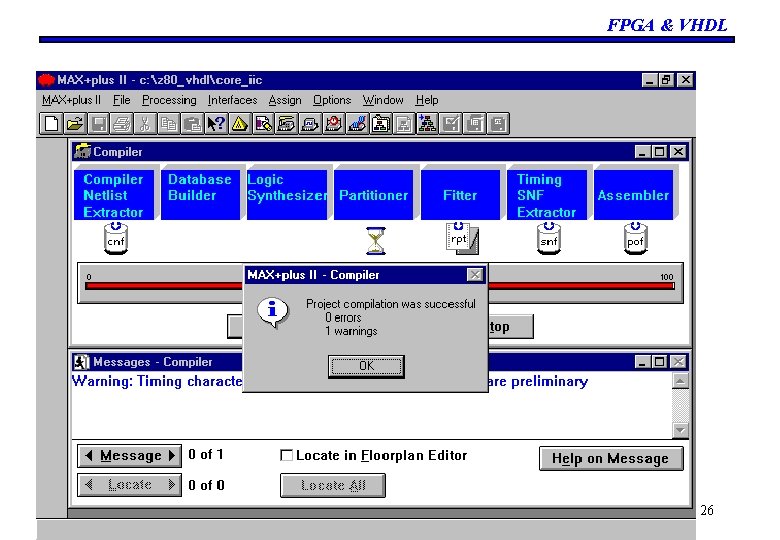Open the Floorplan Editor toolbar icon
Viewport: 780px width, 540px height.
click(x=263, y=124)
